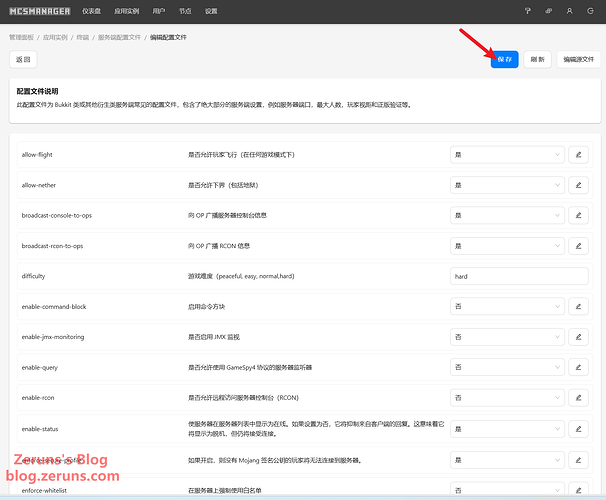Viewport: 606px width, 500px height.
Task: Click the 编辑源文件 button
Action: 579,60
